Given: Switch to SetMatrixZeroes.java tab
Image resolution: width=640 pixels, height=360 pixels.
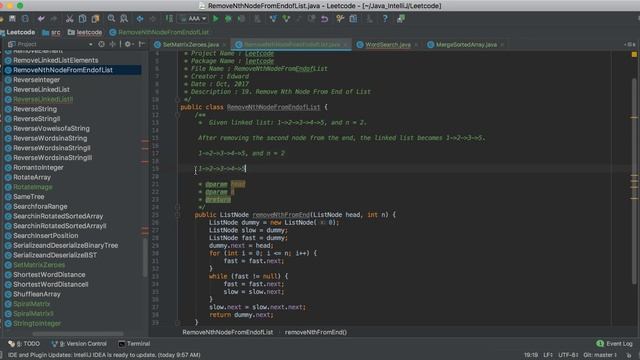Looking at the screenshot, I should (191, 44).
